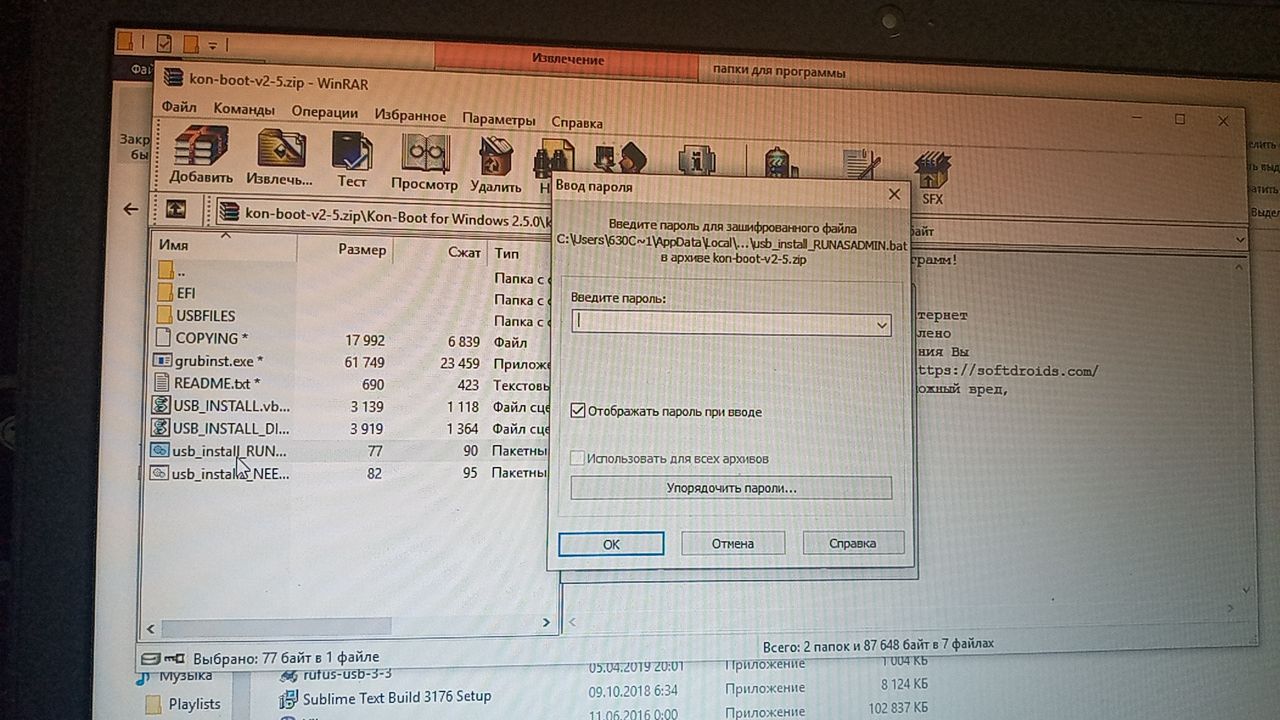
Task: Confirm the password with OK button
Action: point(612,544)
